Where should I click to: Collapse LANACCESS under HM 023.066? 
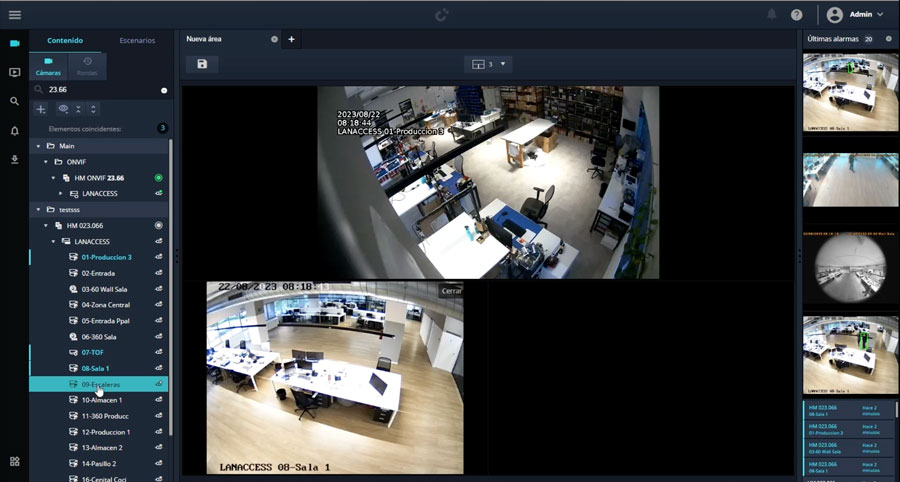(x=53, y=242)
